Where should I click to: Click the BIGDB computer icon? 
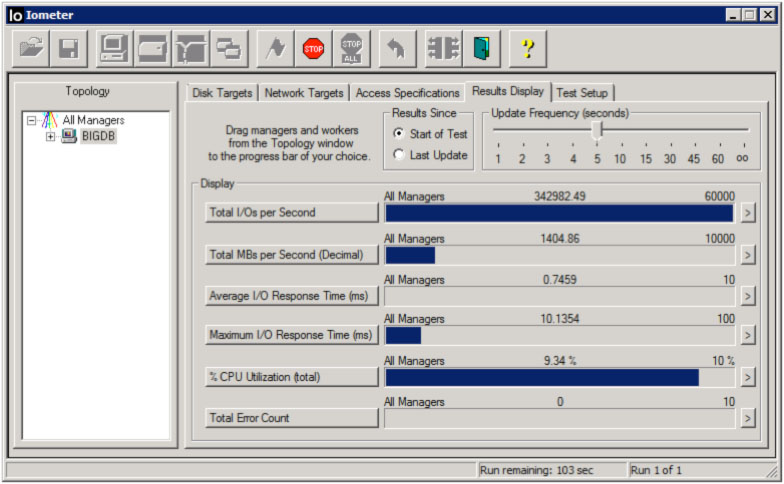(69, 136)
